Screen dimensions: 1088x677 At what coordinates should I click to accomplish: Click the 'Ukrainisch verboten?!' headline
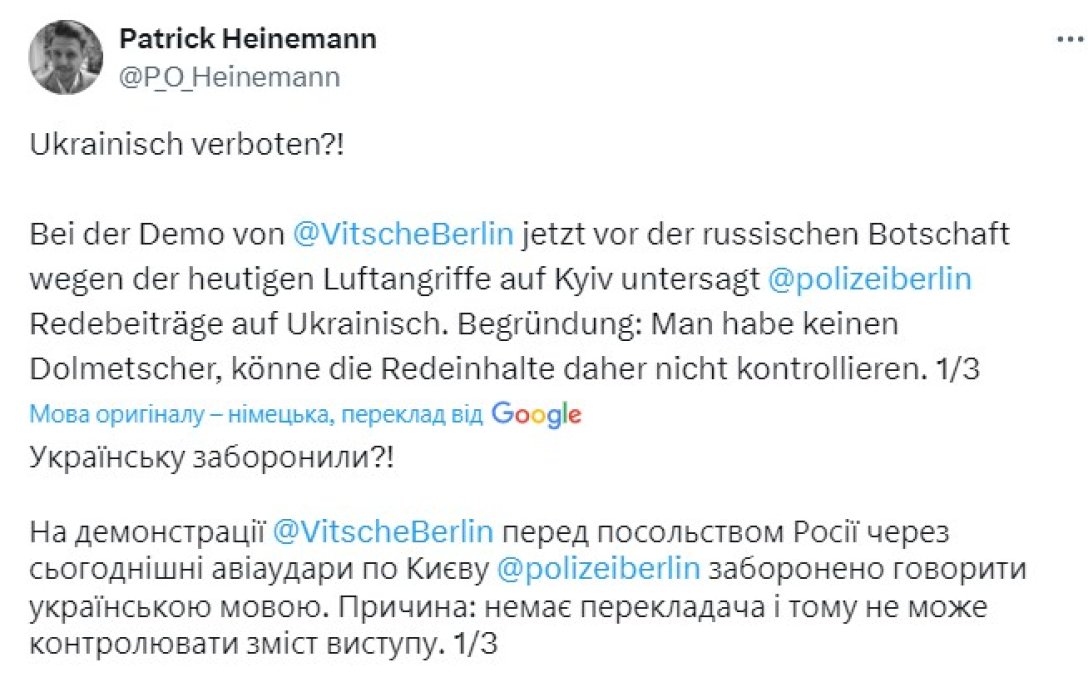click(x=186, y=143)
